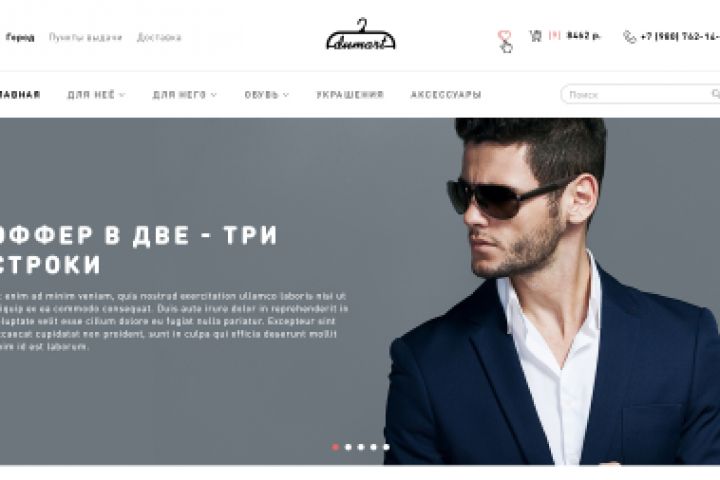Expand the ДЛЯ НЕЁ dropdown menu
Screen dimensions: 720x480
[96, 95]
